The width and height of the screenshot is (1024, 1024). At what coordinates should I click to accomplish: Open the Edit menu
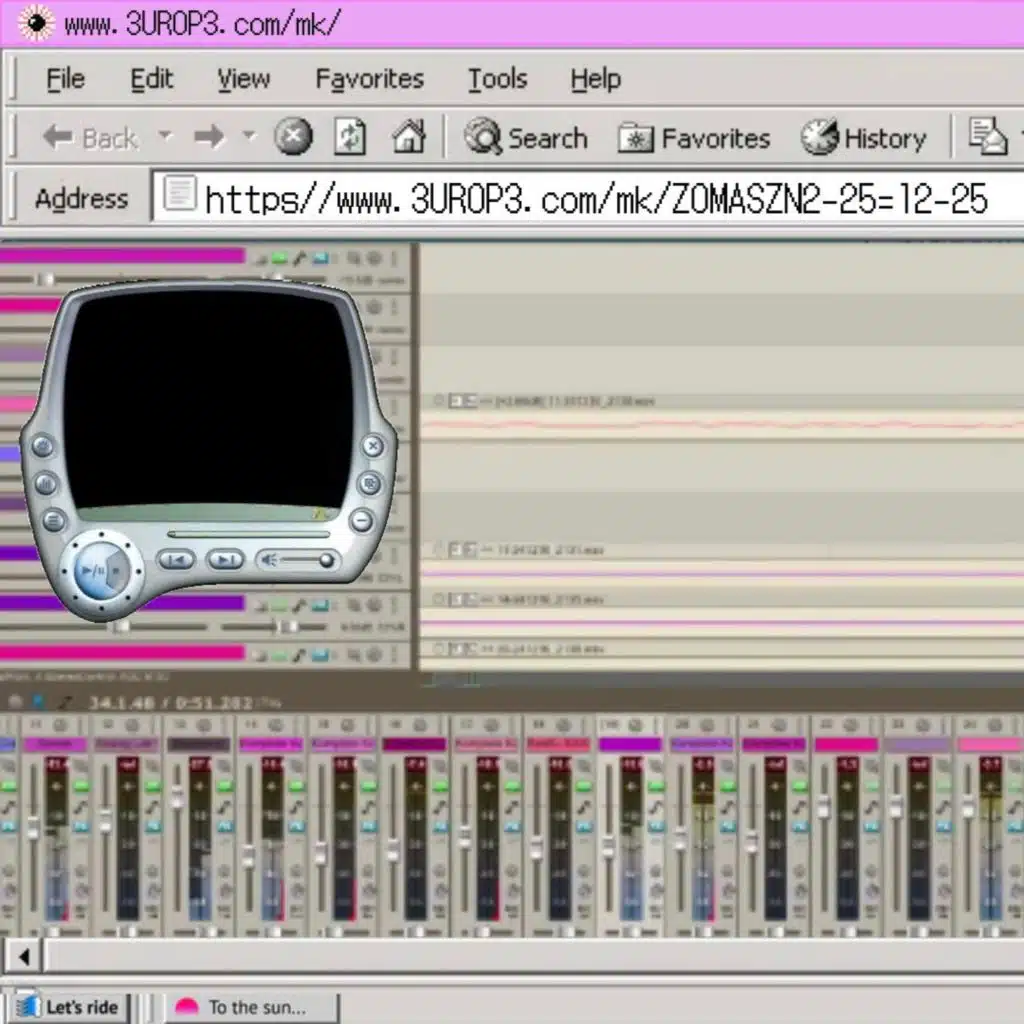pyautogui.click(x=152, y=79)
